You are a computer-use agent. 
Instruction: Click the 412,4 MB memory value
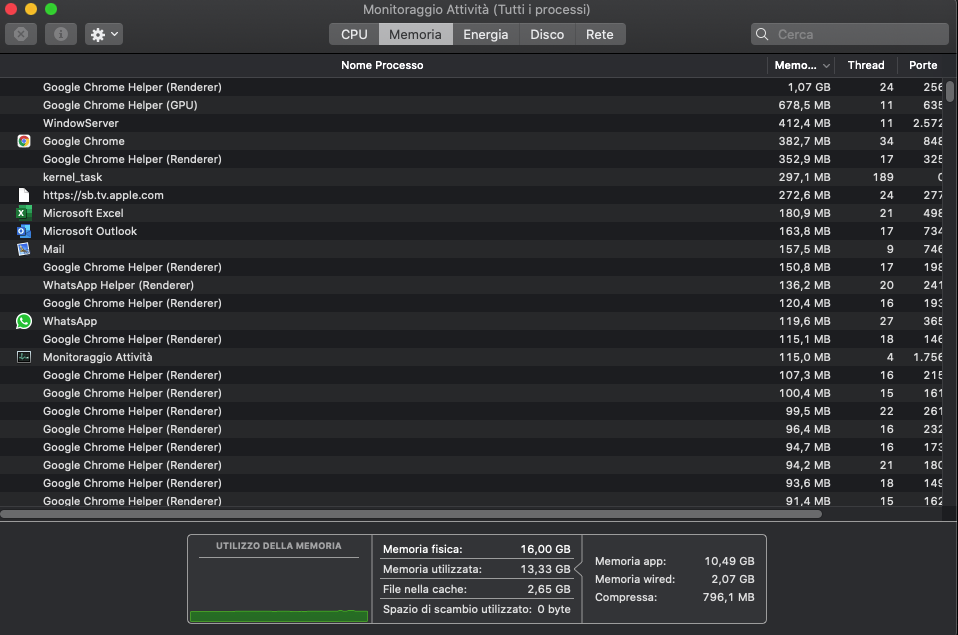pos(804,123)
